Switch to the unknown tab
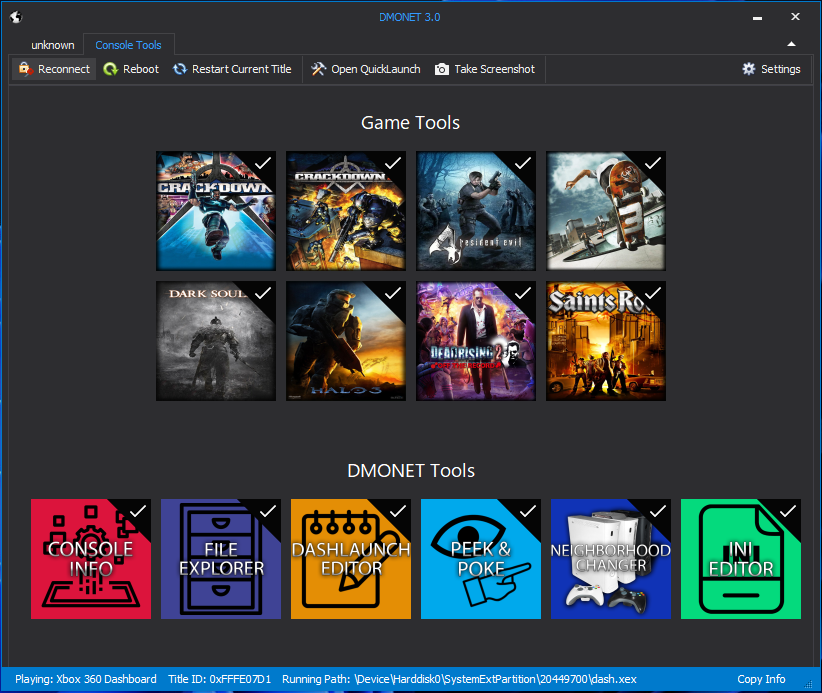822x693 pixels. click(x=52, y=44)
